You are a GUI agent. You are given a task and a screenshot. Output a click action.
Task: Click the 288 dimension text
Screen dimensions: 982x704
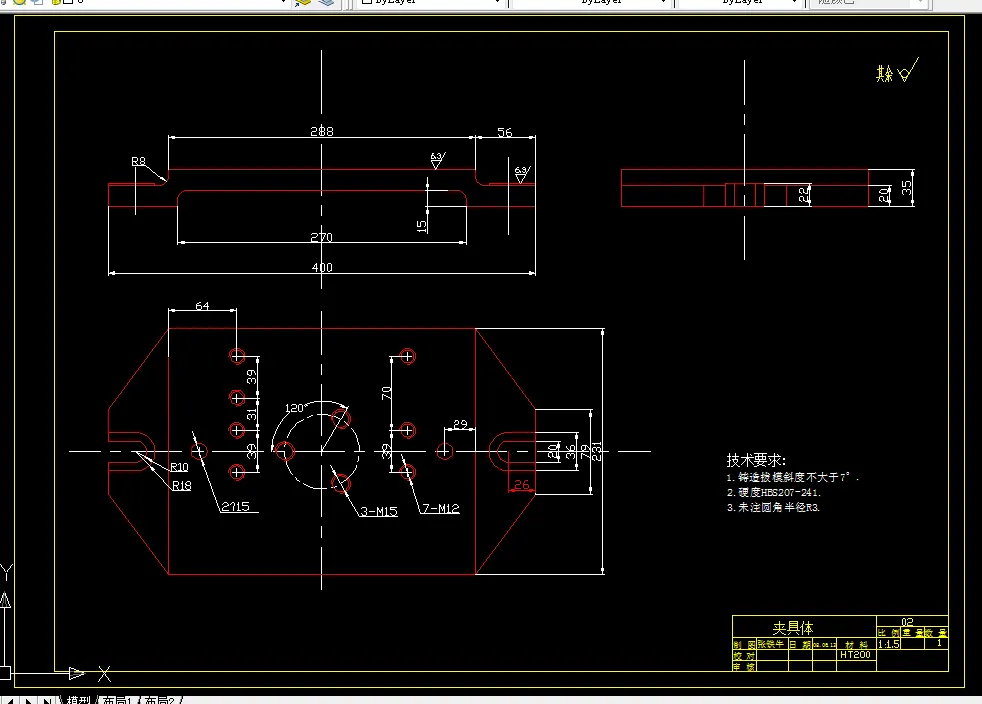322,132
